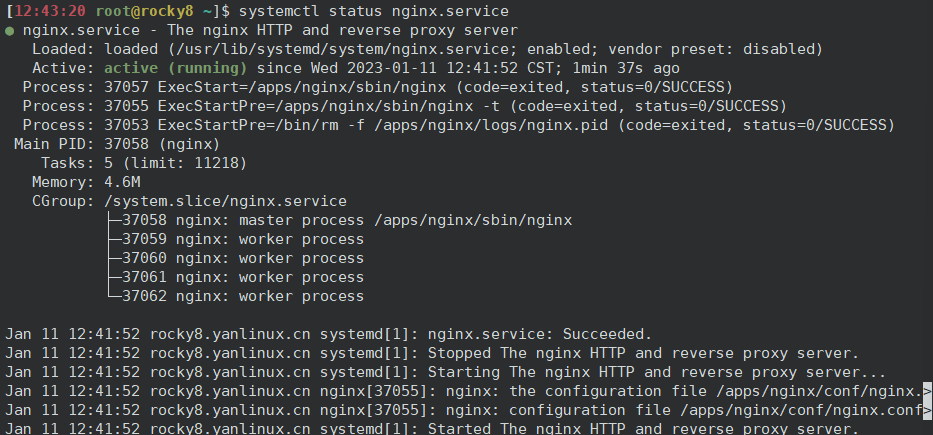
Task: Click the truncation arrow on the last nginx[37055] line
Action: (x=927, y=409)
